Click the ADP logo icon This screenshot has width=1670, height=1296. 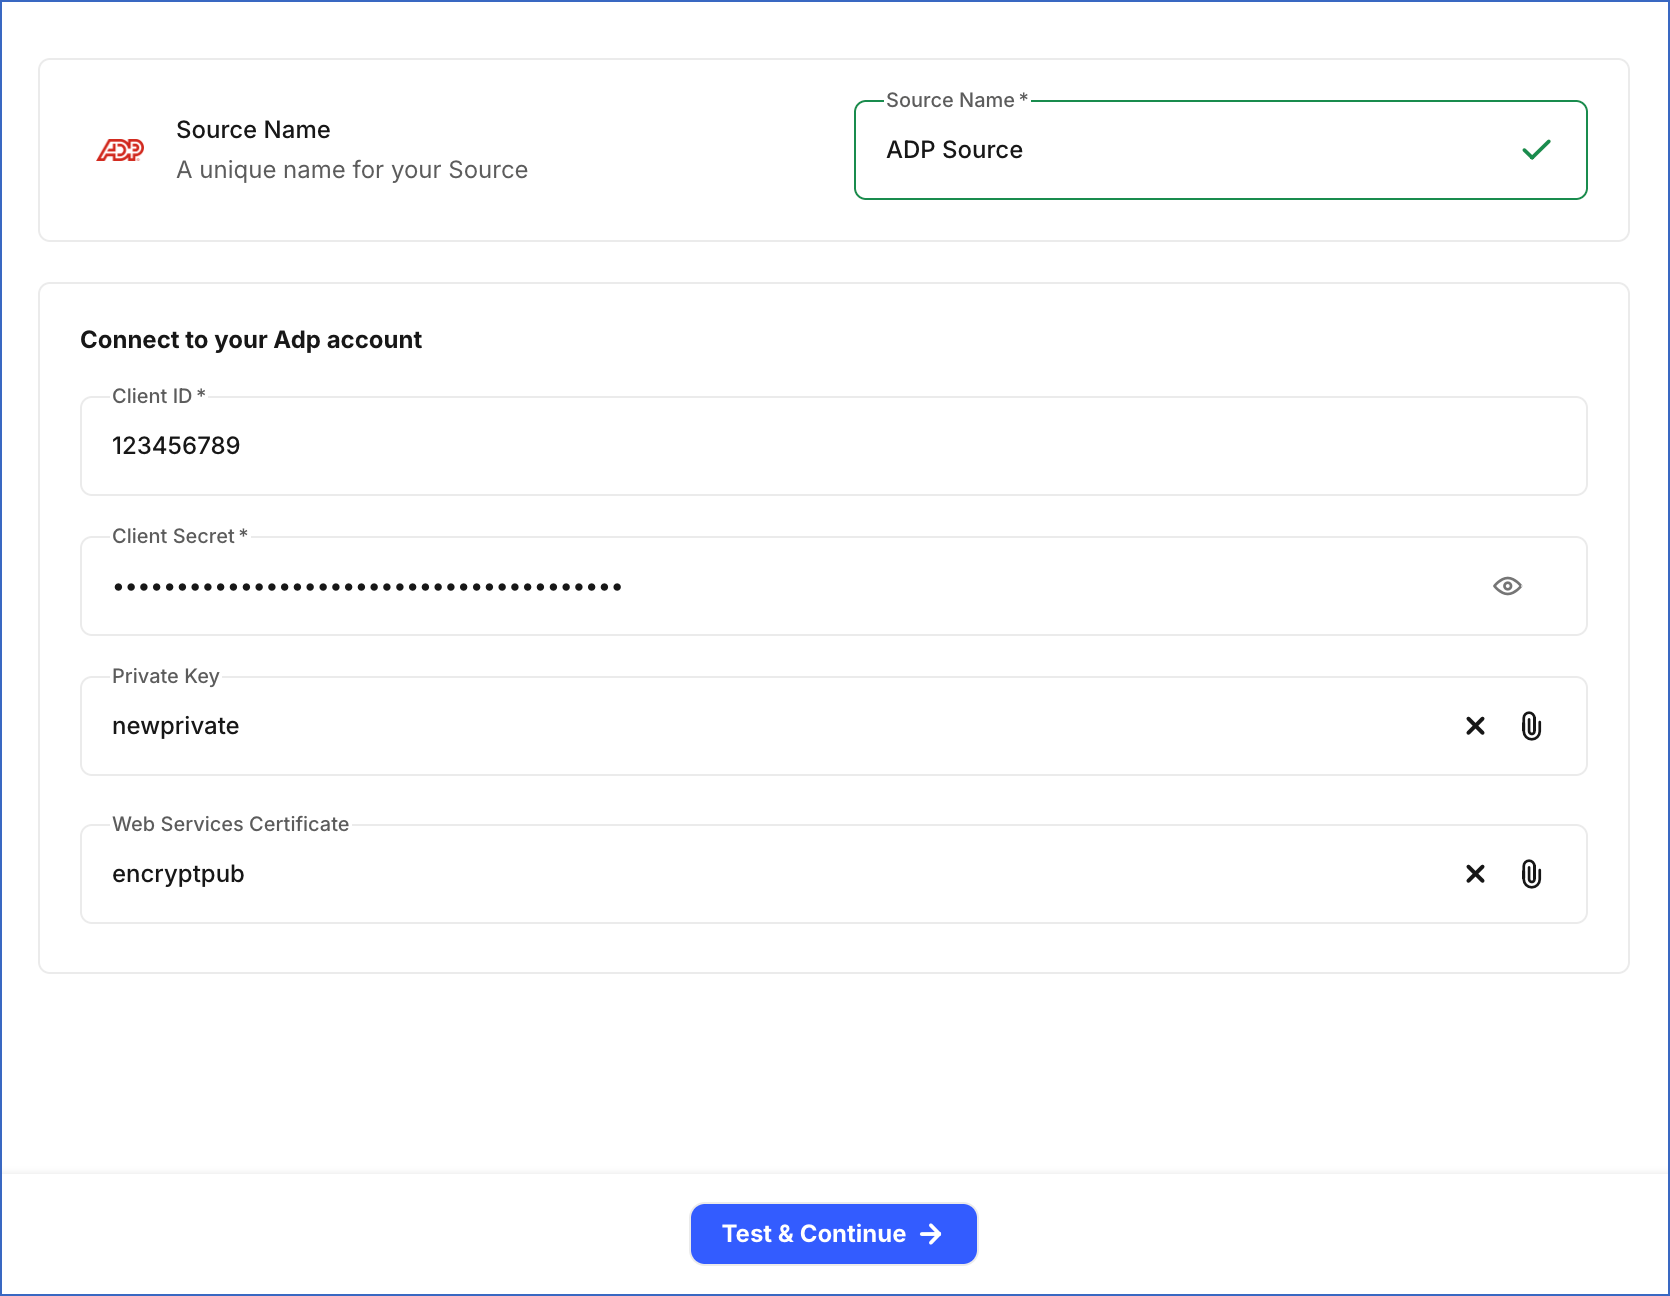coord(120,150)
